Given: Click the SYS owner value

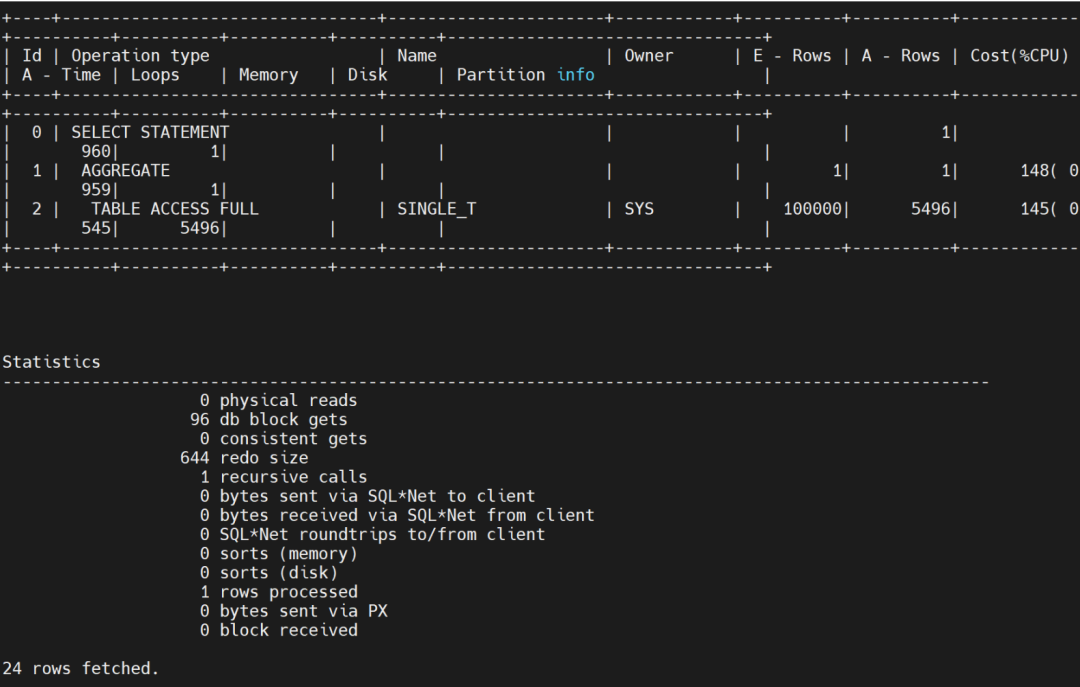Looking at the screenshot, I should [x=639, y=209].
